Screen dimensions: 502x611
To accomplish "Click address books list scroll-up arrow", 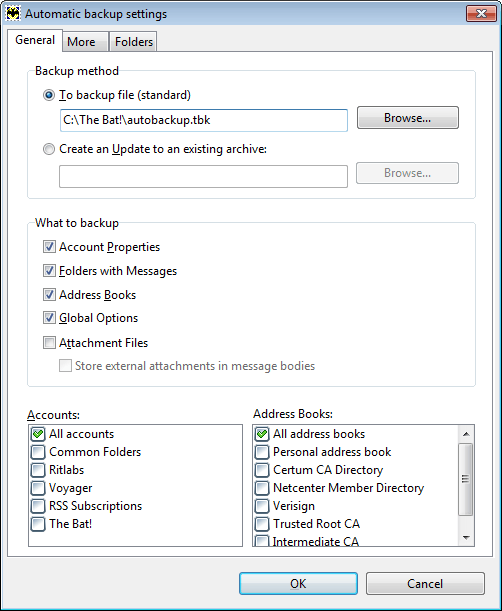I will 466,434.
